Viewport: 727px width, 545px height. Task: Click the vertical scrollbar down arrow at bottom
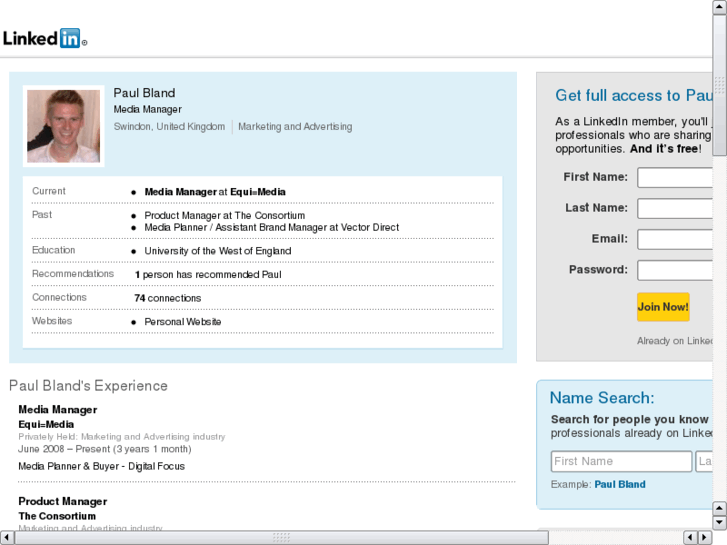coord(720,523)
